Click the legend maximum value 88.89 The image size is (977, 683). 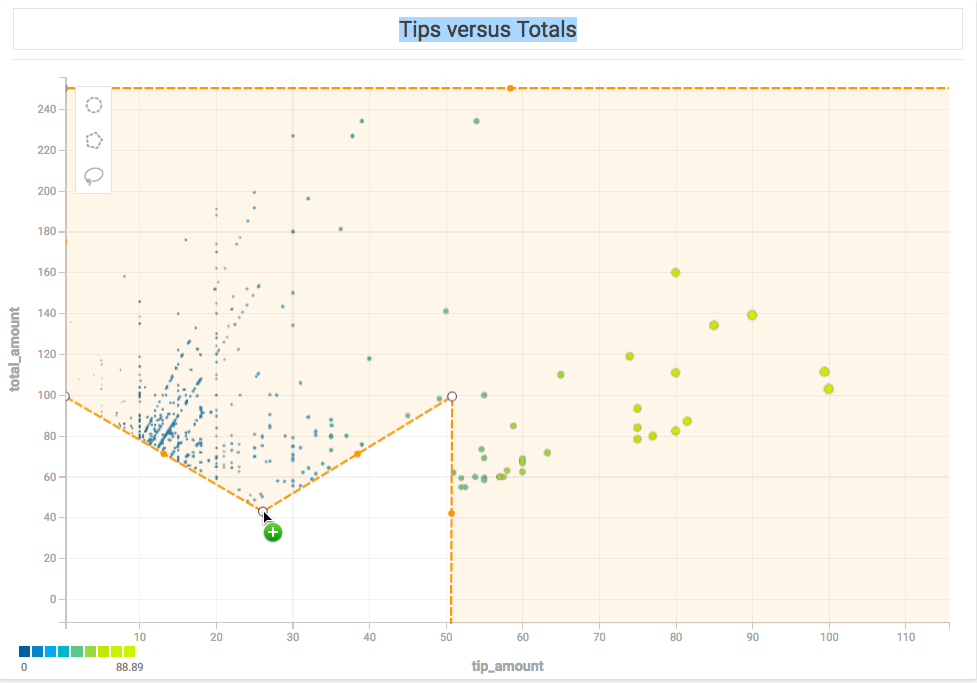(130, 667)
